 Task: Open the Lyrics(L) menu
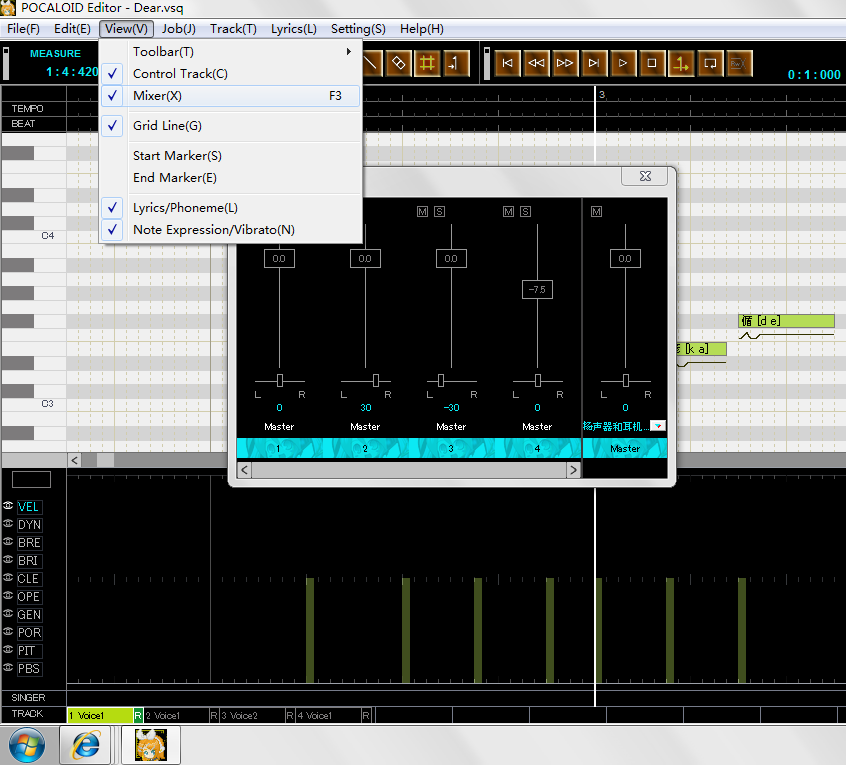tap(294, 29)
